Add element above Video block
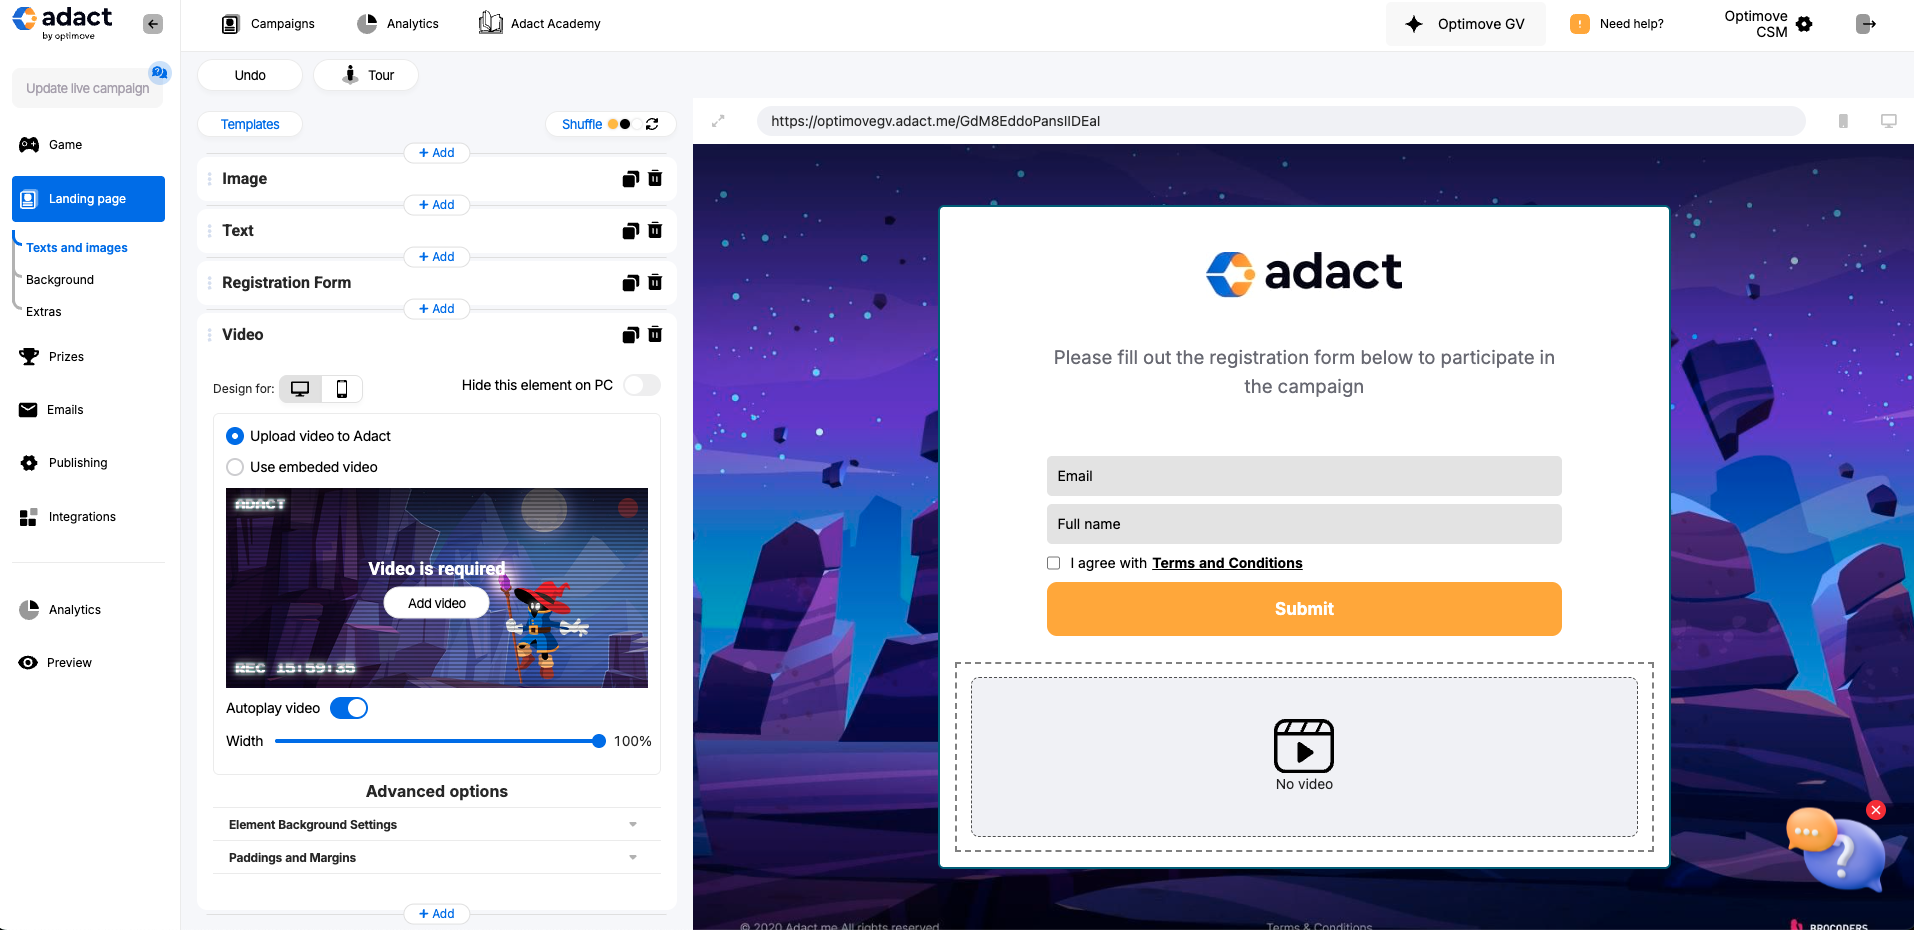1914x930 pixels. 437,309
